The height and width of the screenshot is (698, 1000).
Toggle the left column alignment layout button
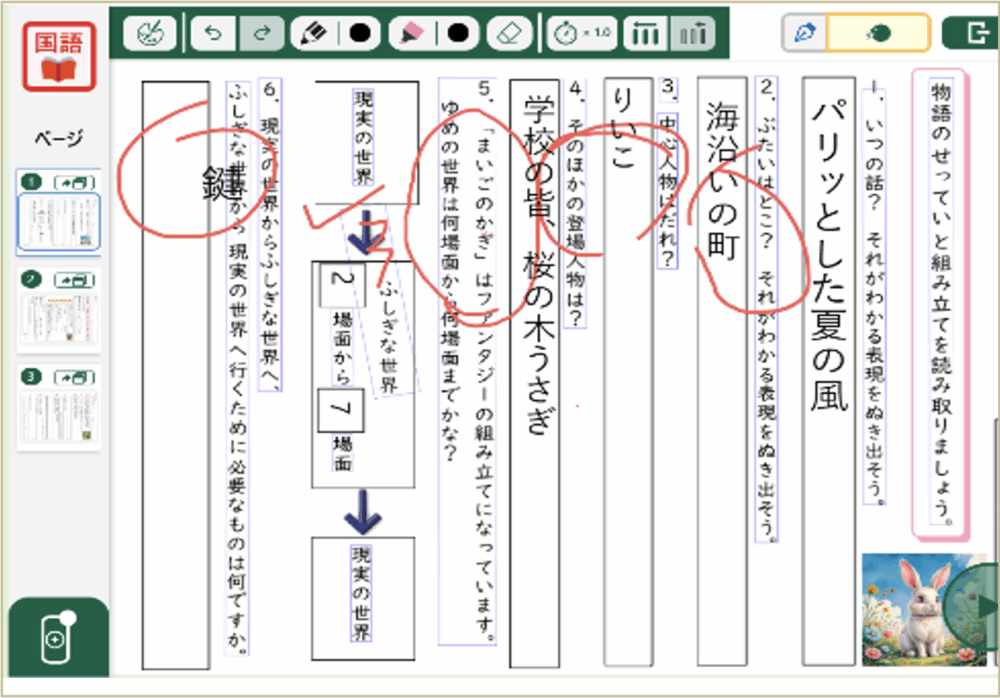point(646,33)
